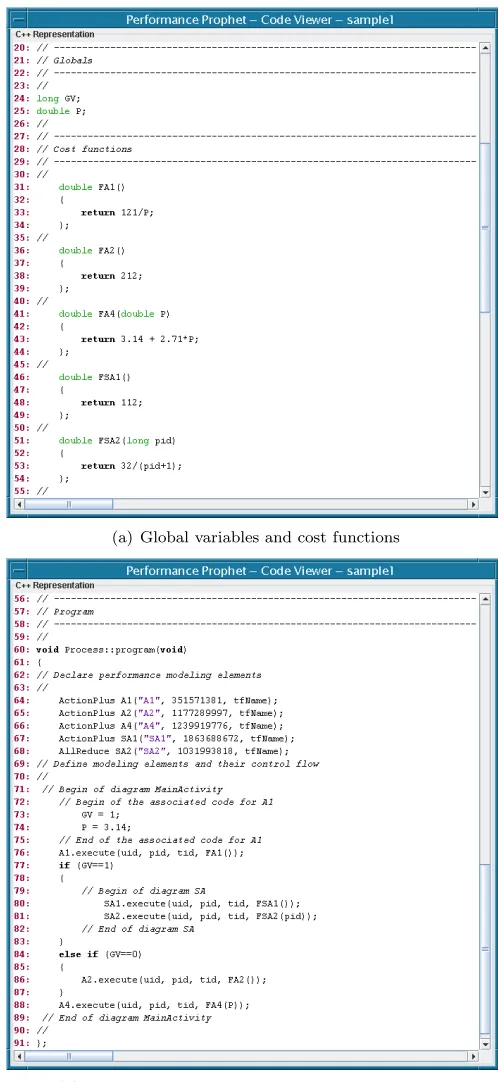Click 'double FA1()' on line 31
This screenshot has height=1082, width=498.
(x=92, y=187)
